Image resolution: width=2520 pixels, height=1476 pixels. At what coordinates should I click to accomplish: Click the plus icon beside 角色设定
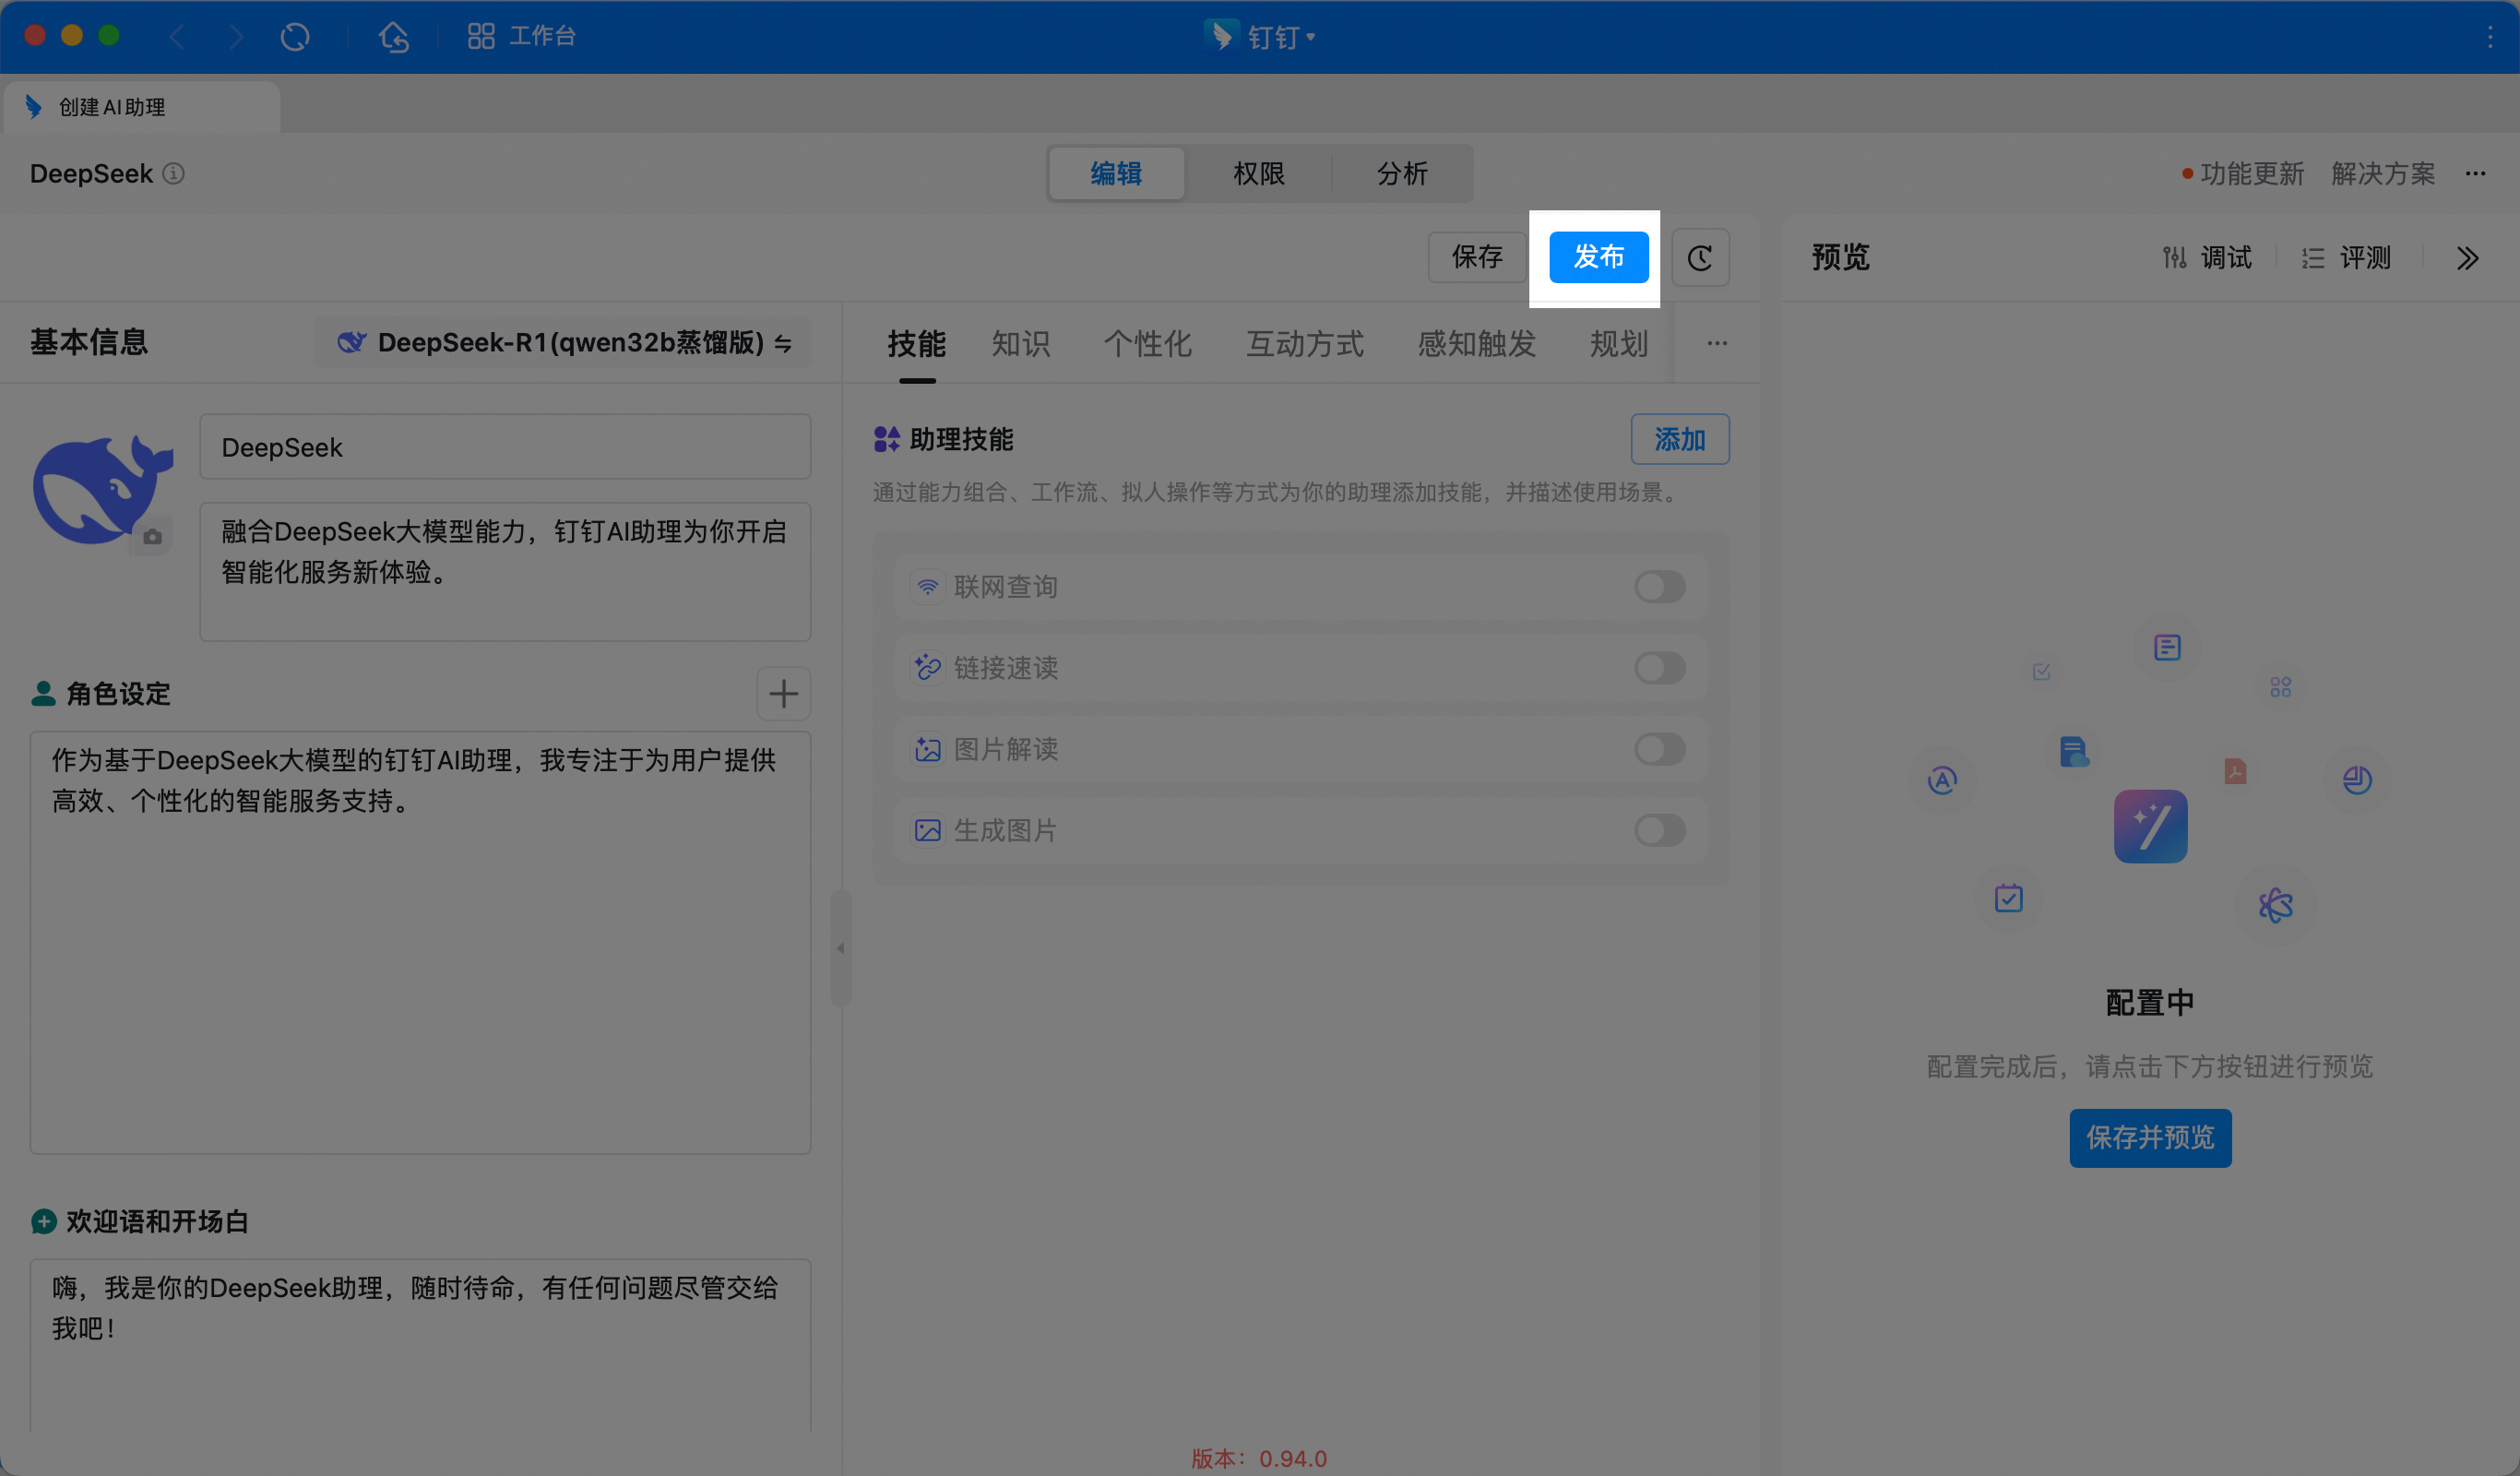coord(783,693)
